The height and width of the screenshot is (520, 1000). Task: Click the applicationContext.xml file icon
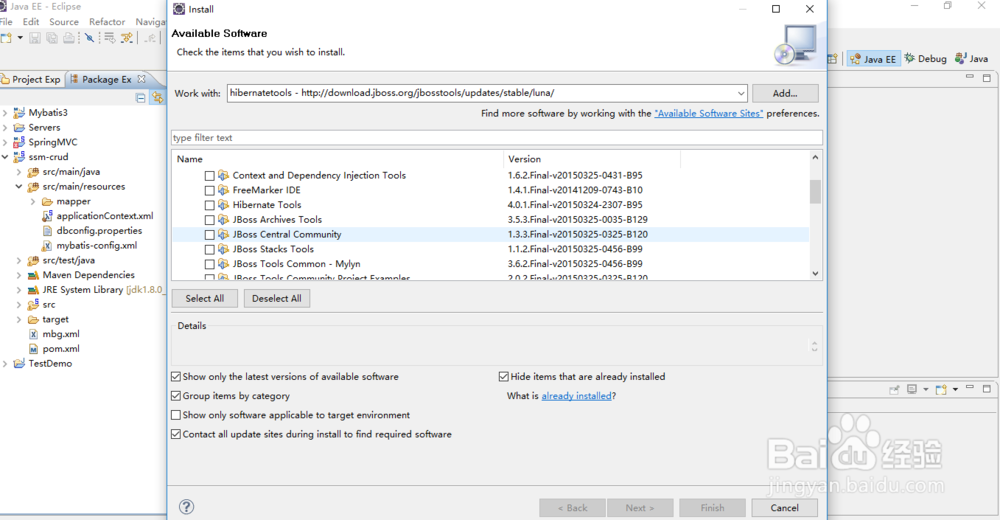pos(47,216)
